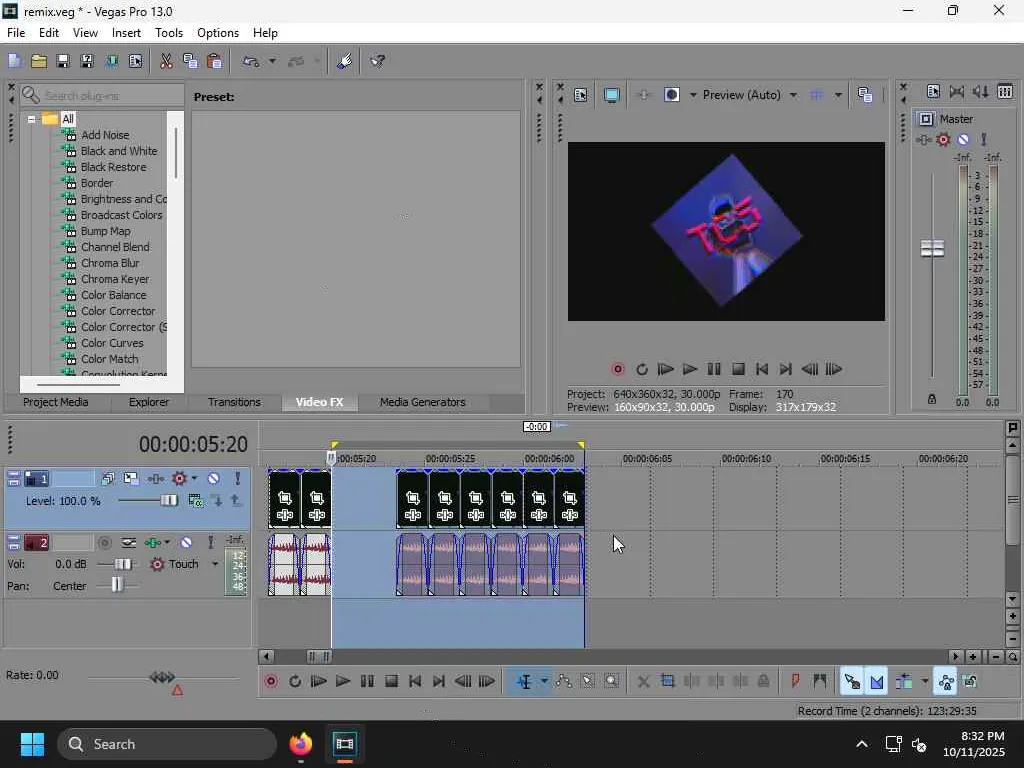1024x768 pixels.
Task: Open the File menu
Action: (16, 33)
